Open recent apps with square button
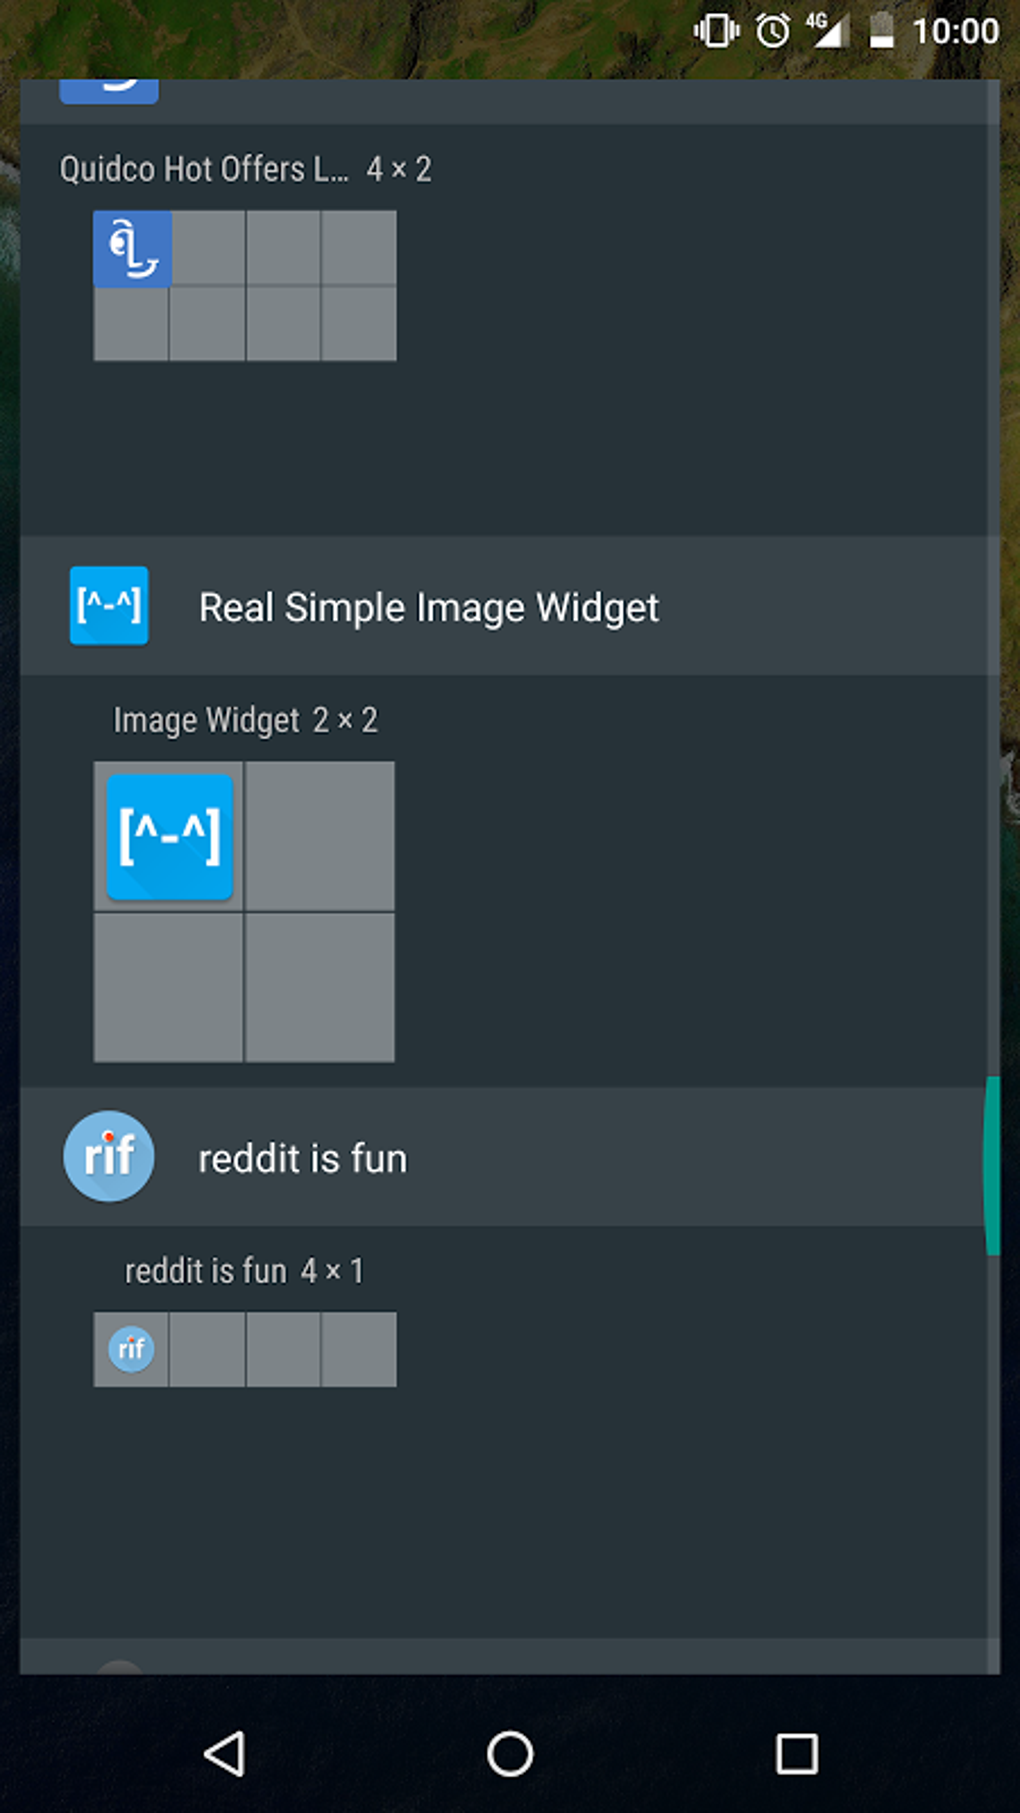 click(796, 1753)
